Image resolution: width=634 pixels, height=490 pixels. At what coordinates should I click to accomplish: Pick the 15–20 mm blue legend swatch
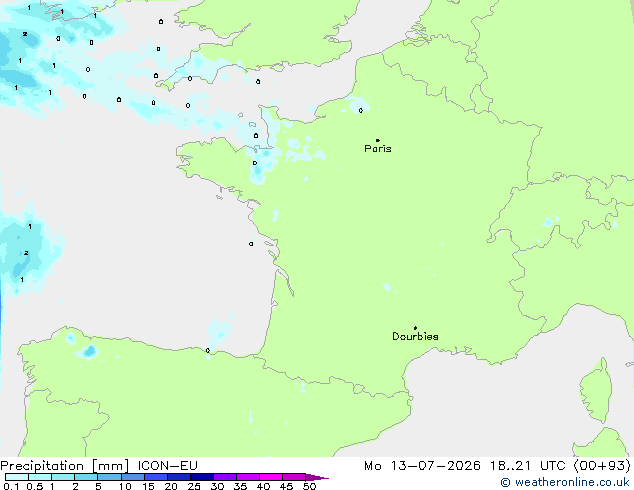156,477
